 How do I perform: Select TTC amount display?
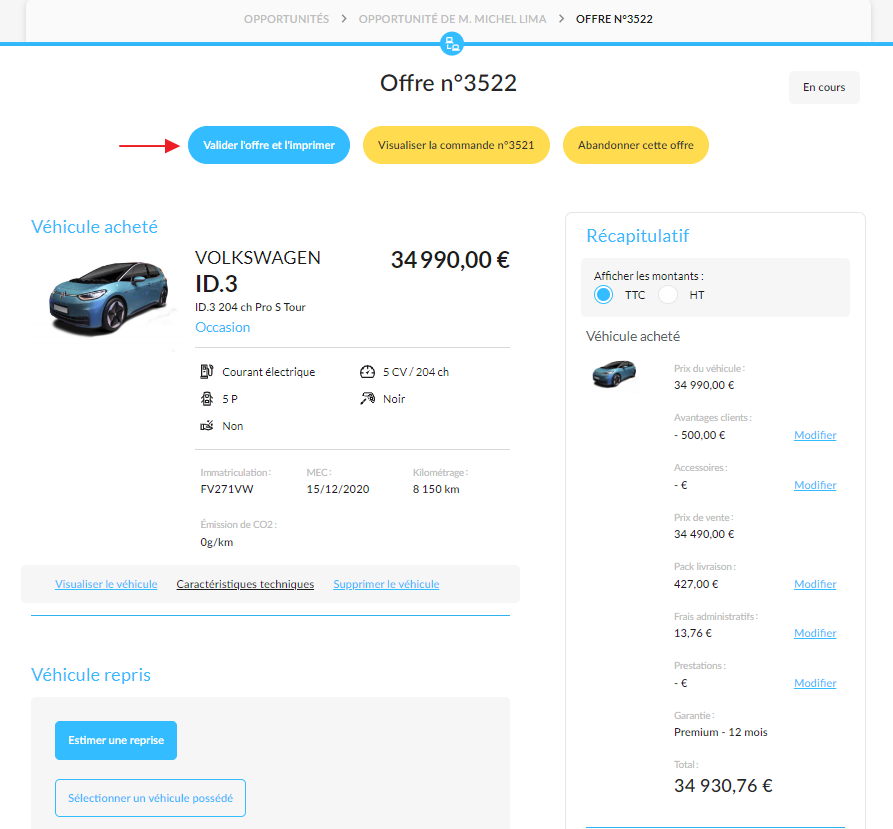(603, 295)
